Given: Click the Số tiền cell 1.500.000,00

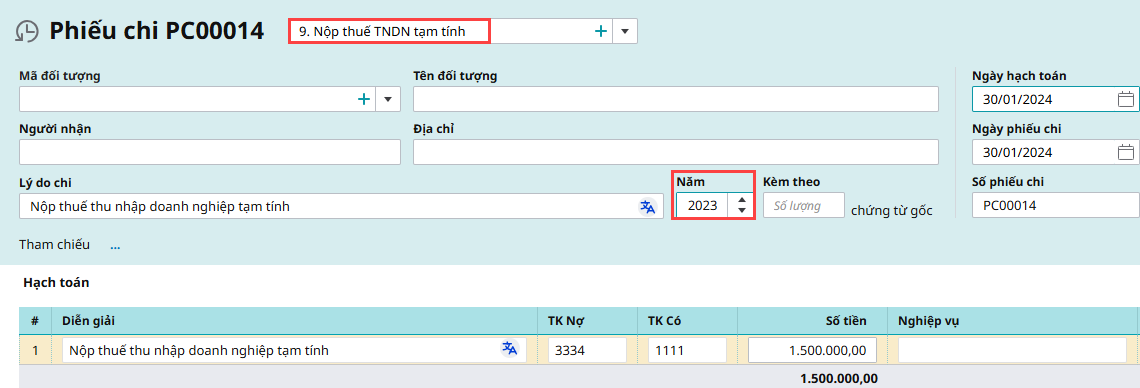Looking at the screenshot, I should click(812, 350).
